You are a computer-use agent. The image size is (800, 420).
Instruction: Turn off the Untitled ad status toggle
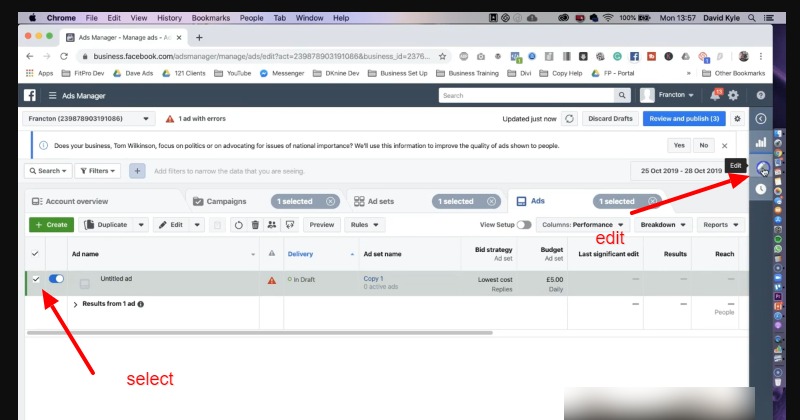(56, 279)
